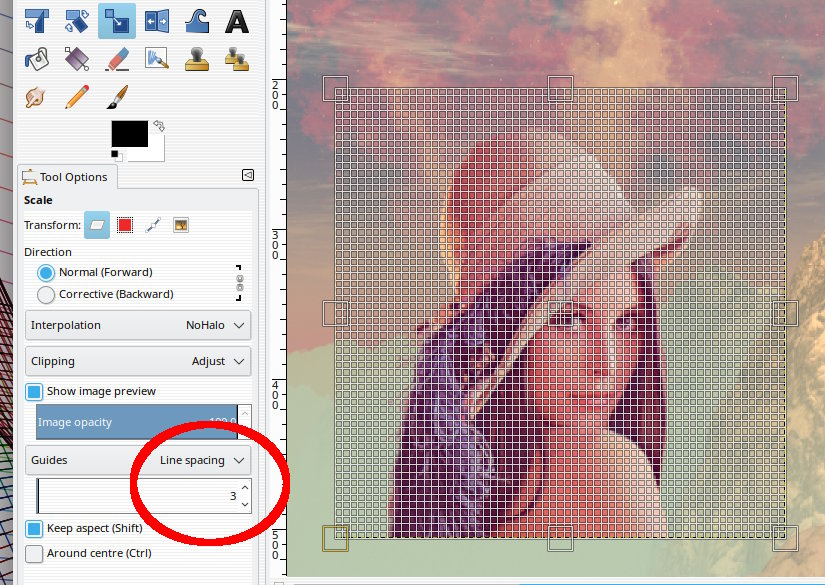
Task: Click the top-middle scale handle on canvas
Action: tap(560, 88)
